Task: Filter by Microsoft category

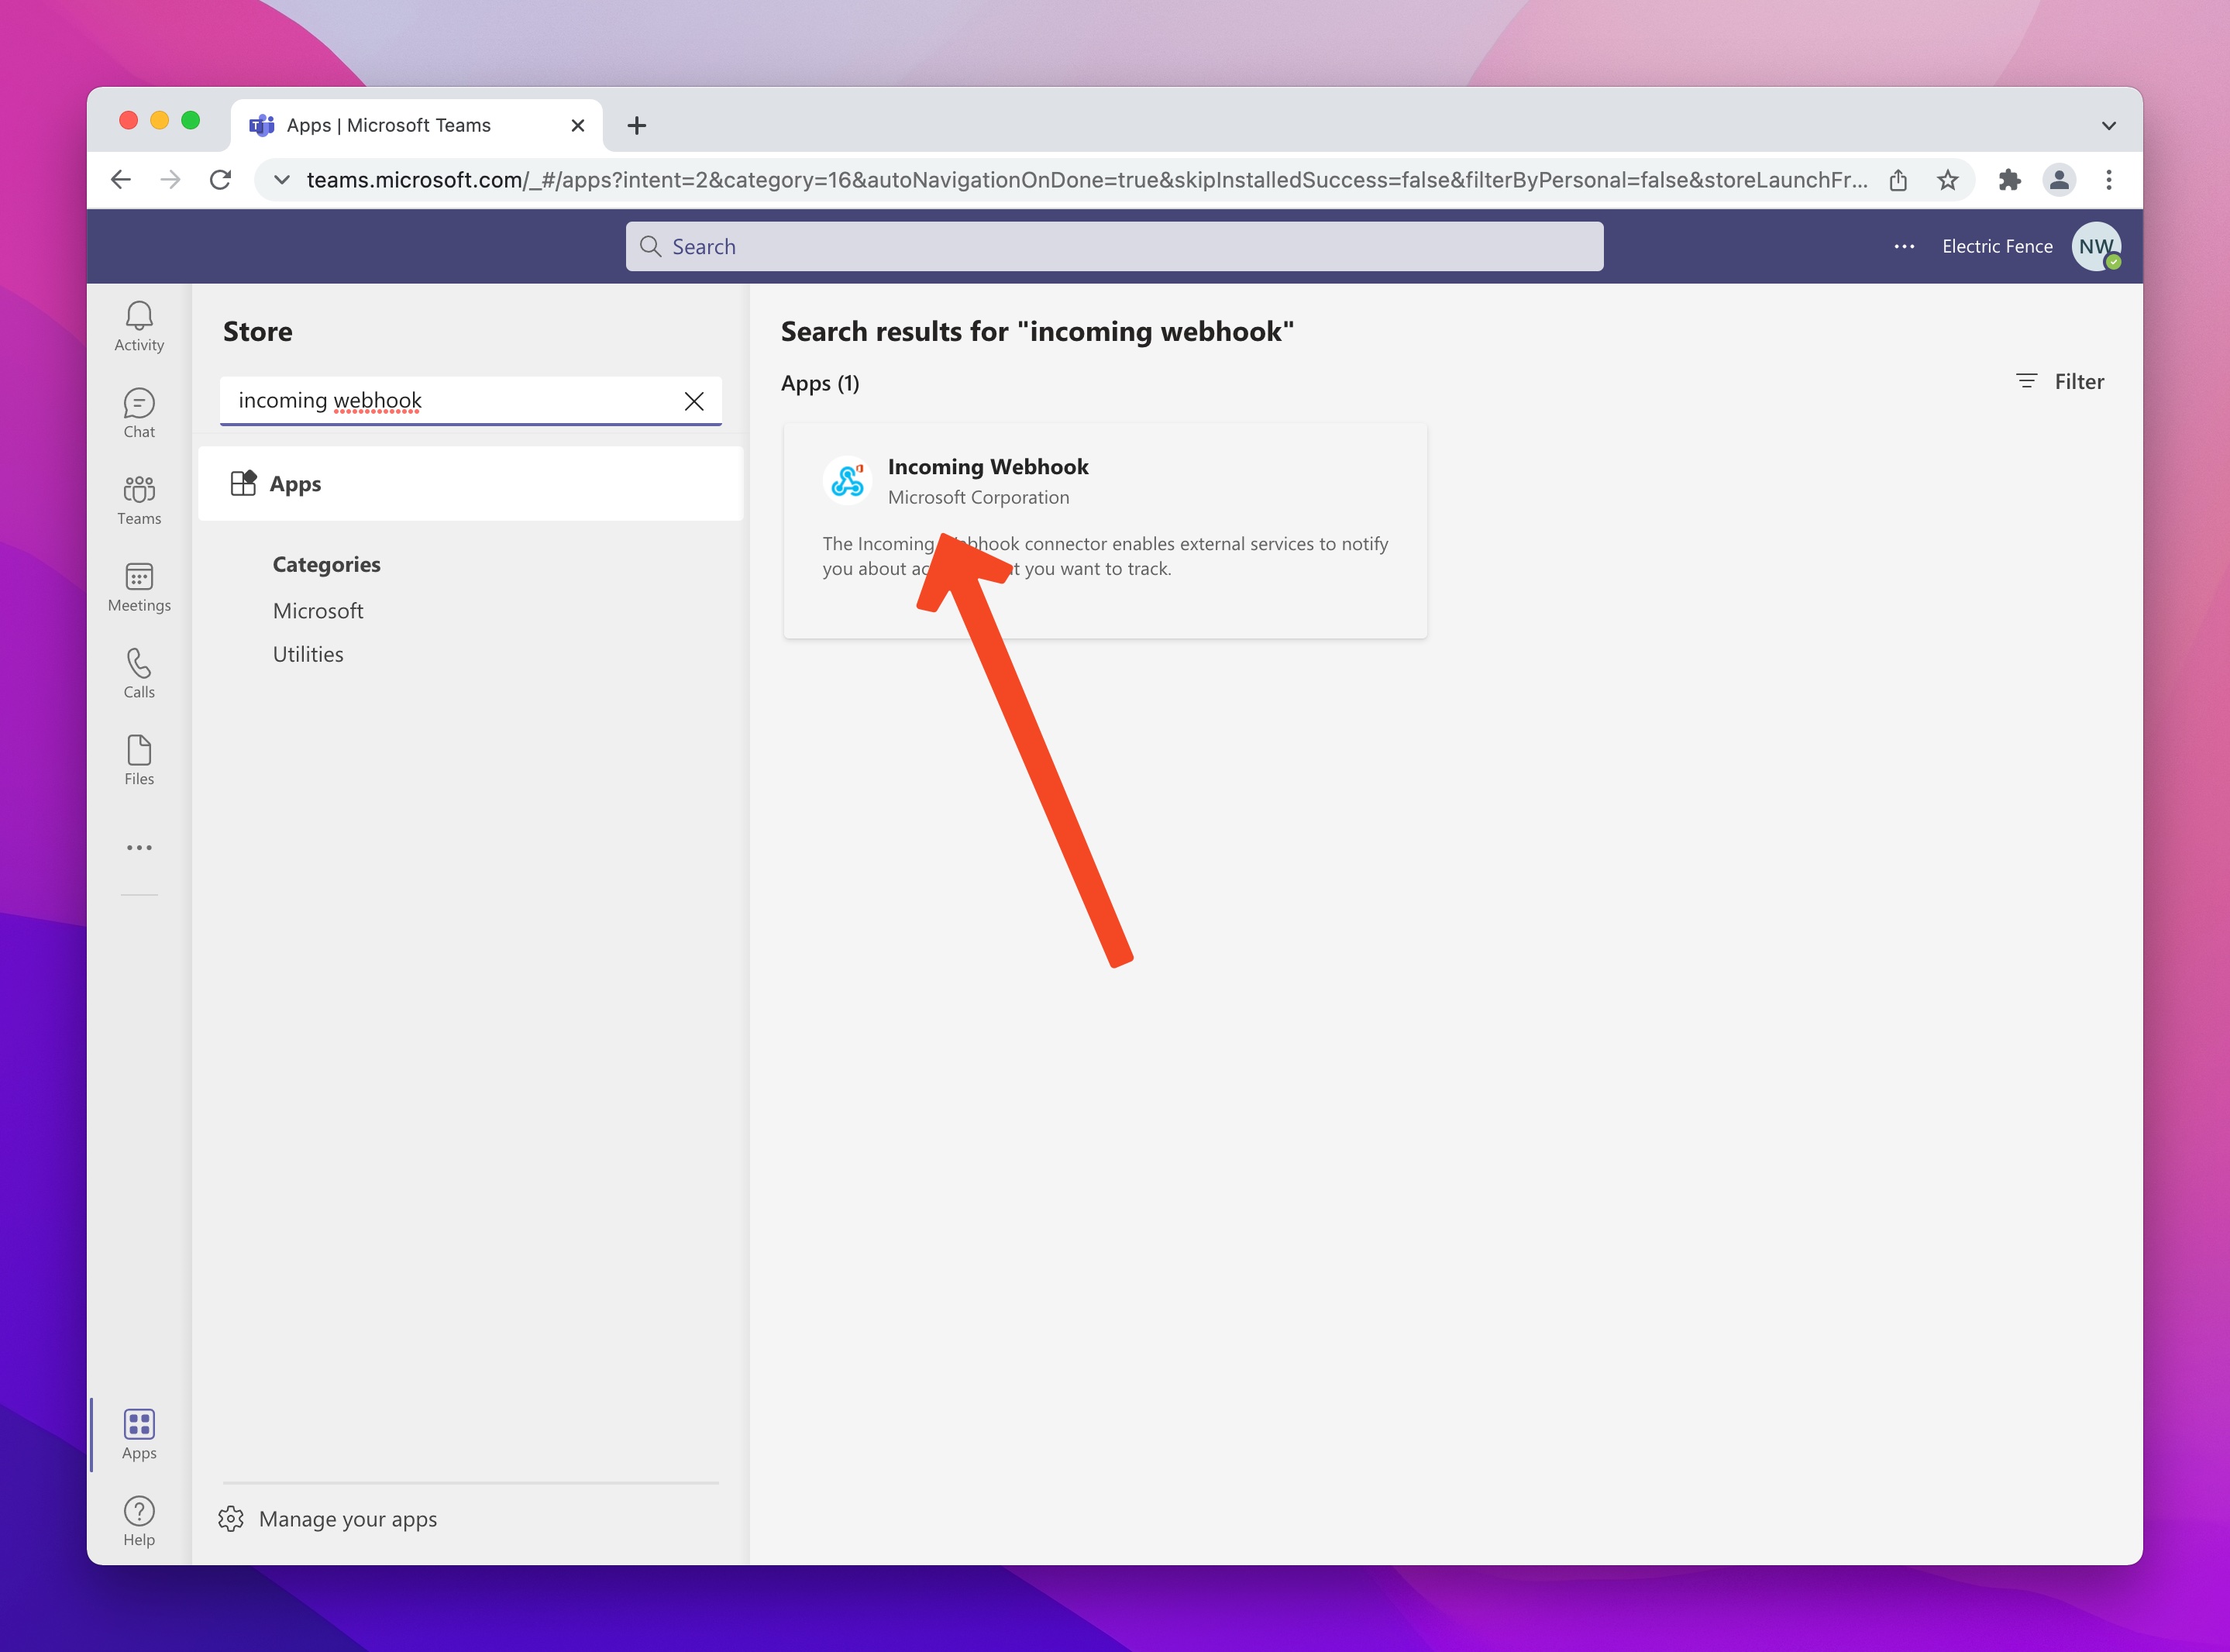Action: [x=318, y=610]
